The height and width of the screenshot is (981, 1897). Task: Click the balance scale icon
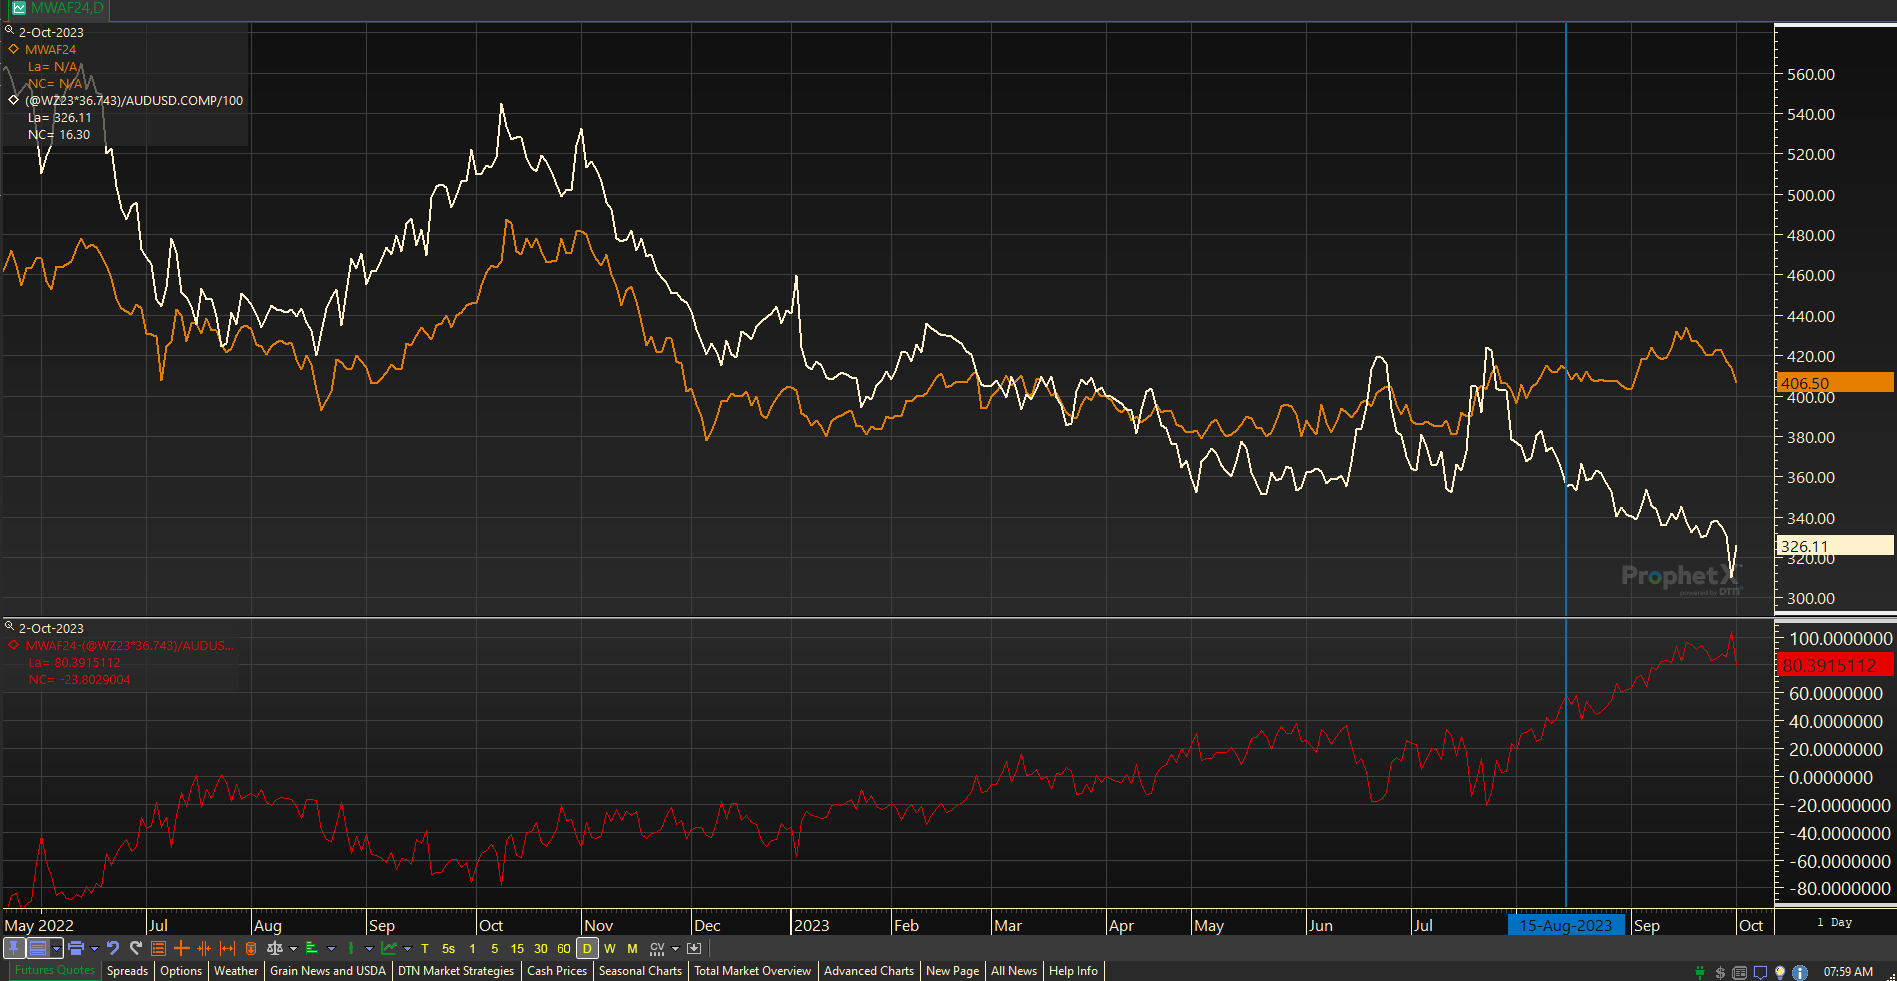[275, 948]
